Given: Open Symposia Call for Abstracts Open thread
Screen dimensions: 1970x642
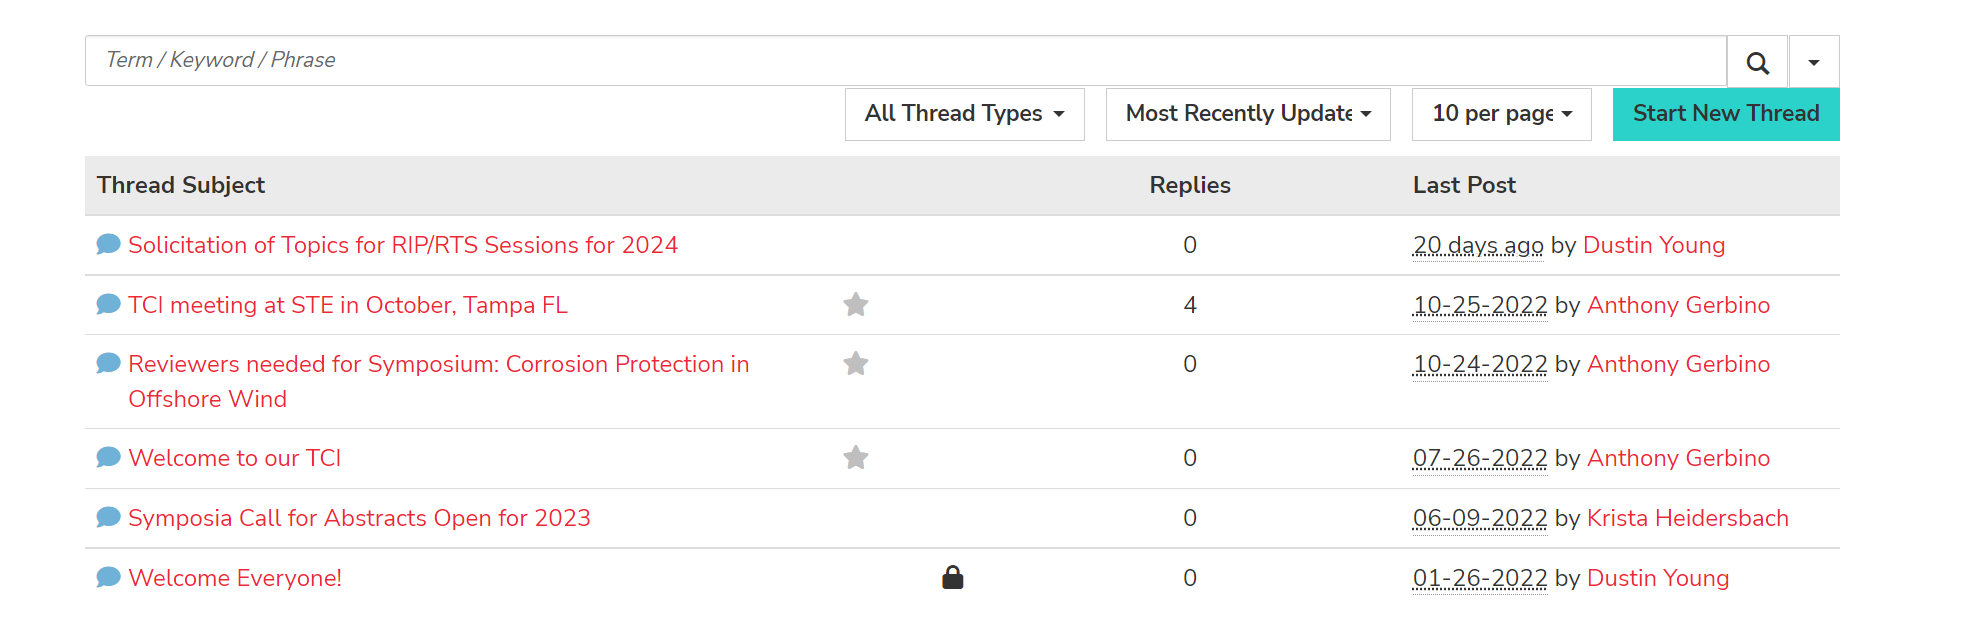Looking at the screenshot, I should (x=359, y=518).
